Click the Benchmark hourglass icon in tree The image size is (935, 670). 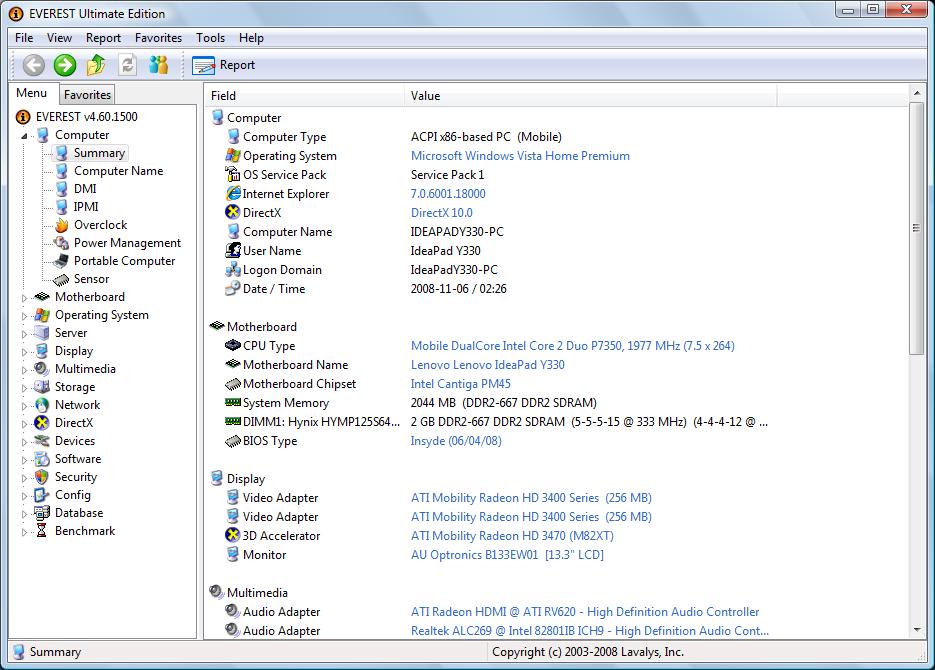42,531
